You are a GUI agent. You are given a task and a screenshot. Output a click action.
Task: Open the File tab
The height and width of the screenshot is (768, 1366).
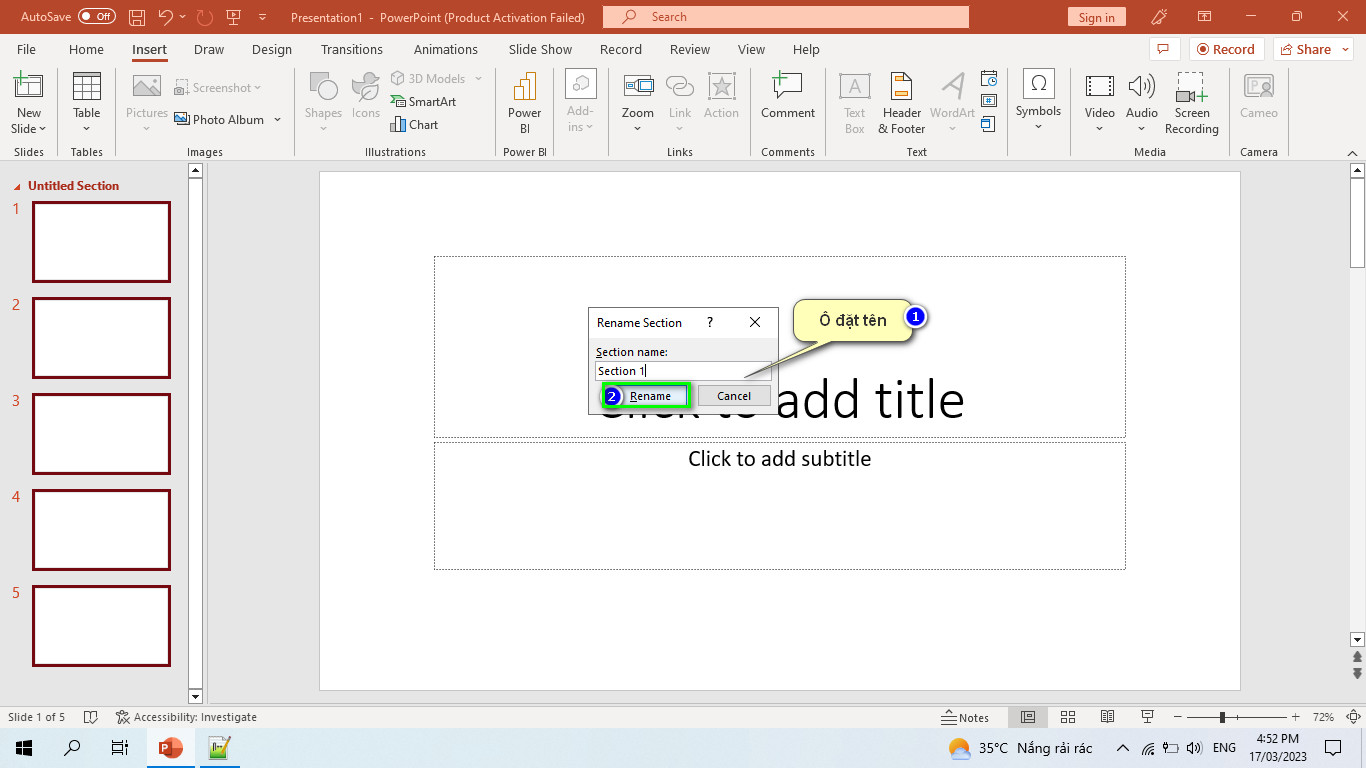click(26, 49)
